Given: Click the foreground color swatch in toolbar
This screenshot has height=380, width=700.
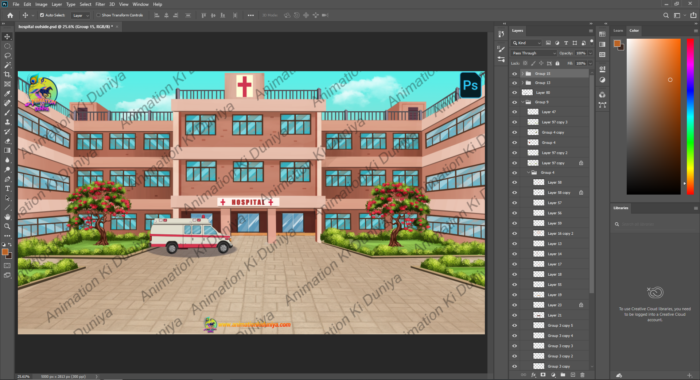Looking at the screenshot, I should (5, 252).
